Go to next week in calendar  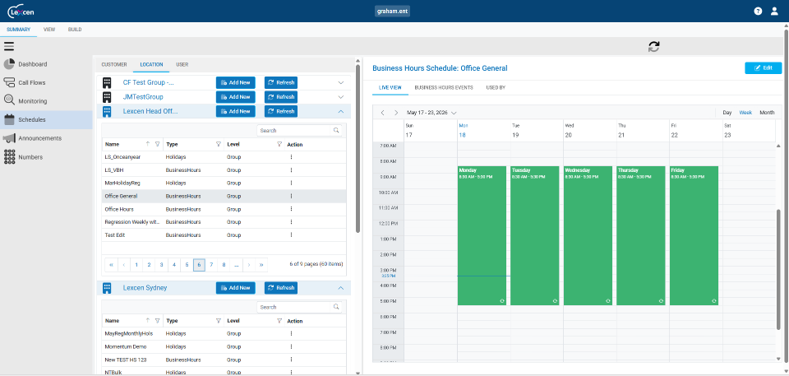click(x=396, y=113)
